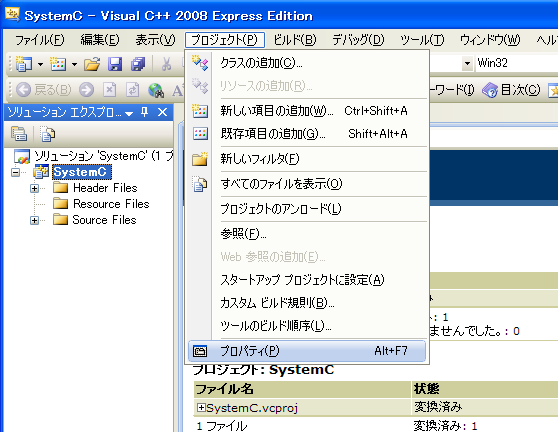Select the Resource Files folder

(111, 204)
